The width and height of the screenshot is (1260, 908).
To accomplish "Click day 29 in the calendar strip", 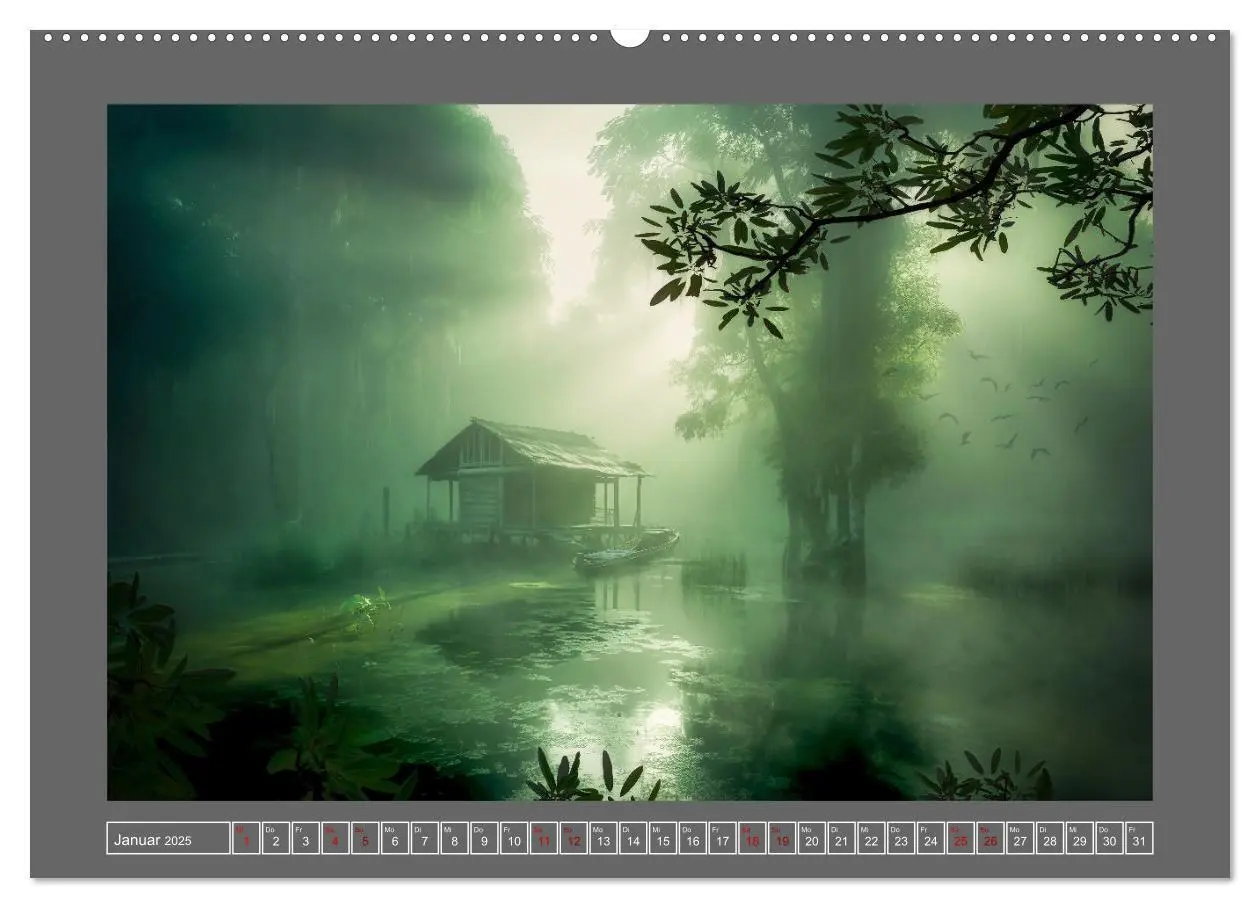I will (1080, 839).
